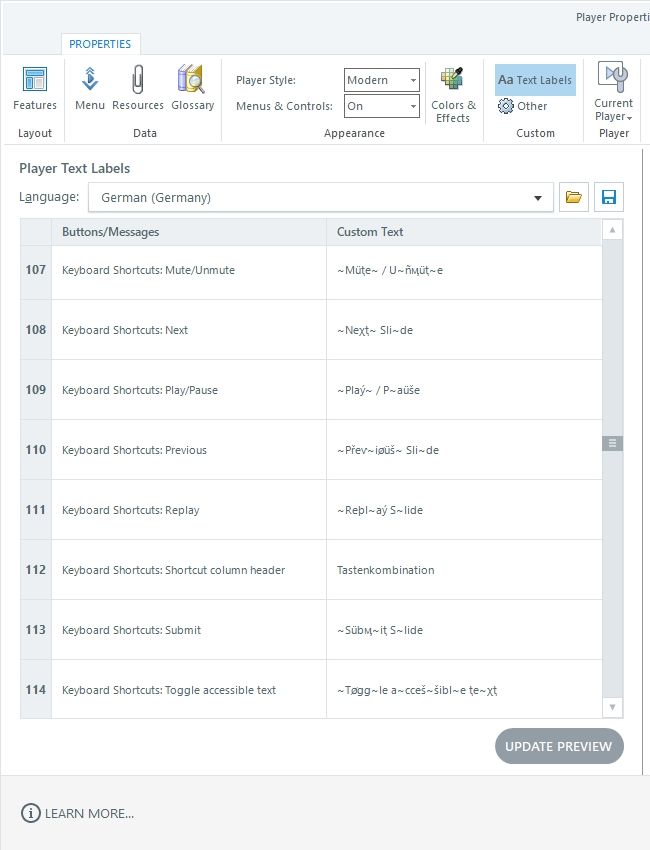Switch to the PROPERTIES tab
This screenshot has height=850, width=650.
point(100,44)
